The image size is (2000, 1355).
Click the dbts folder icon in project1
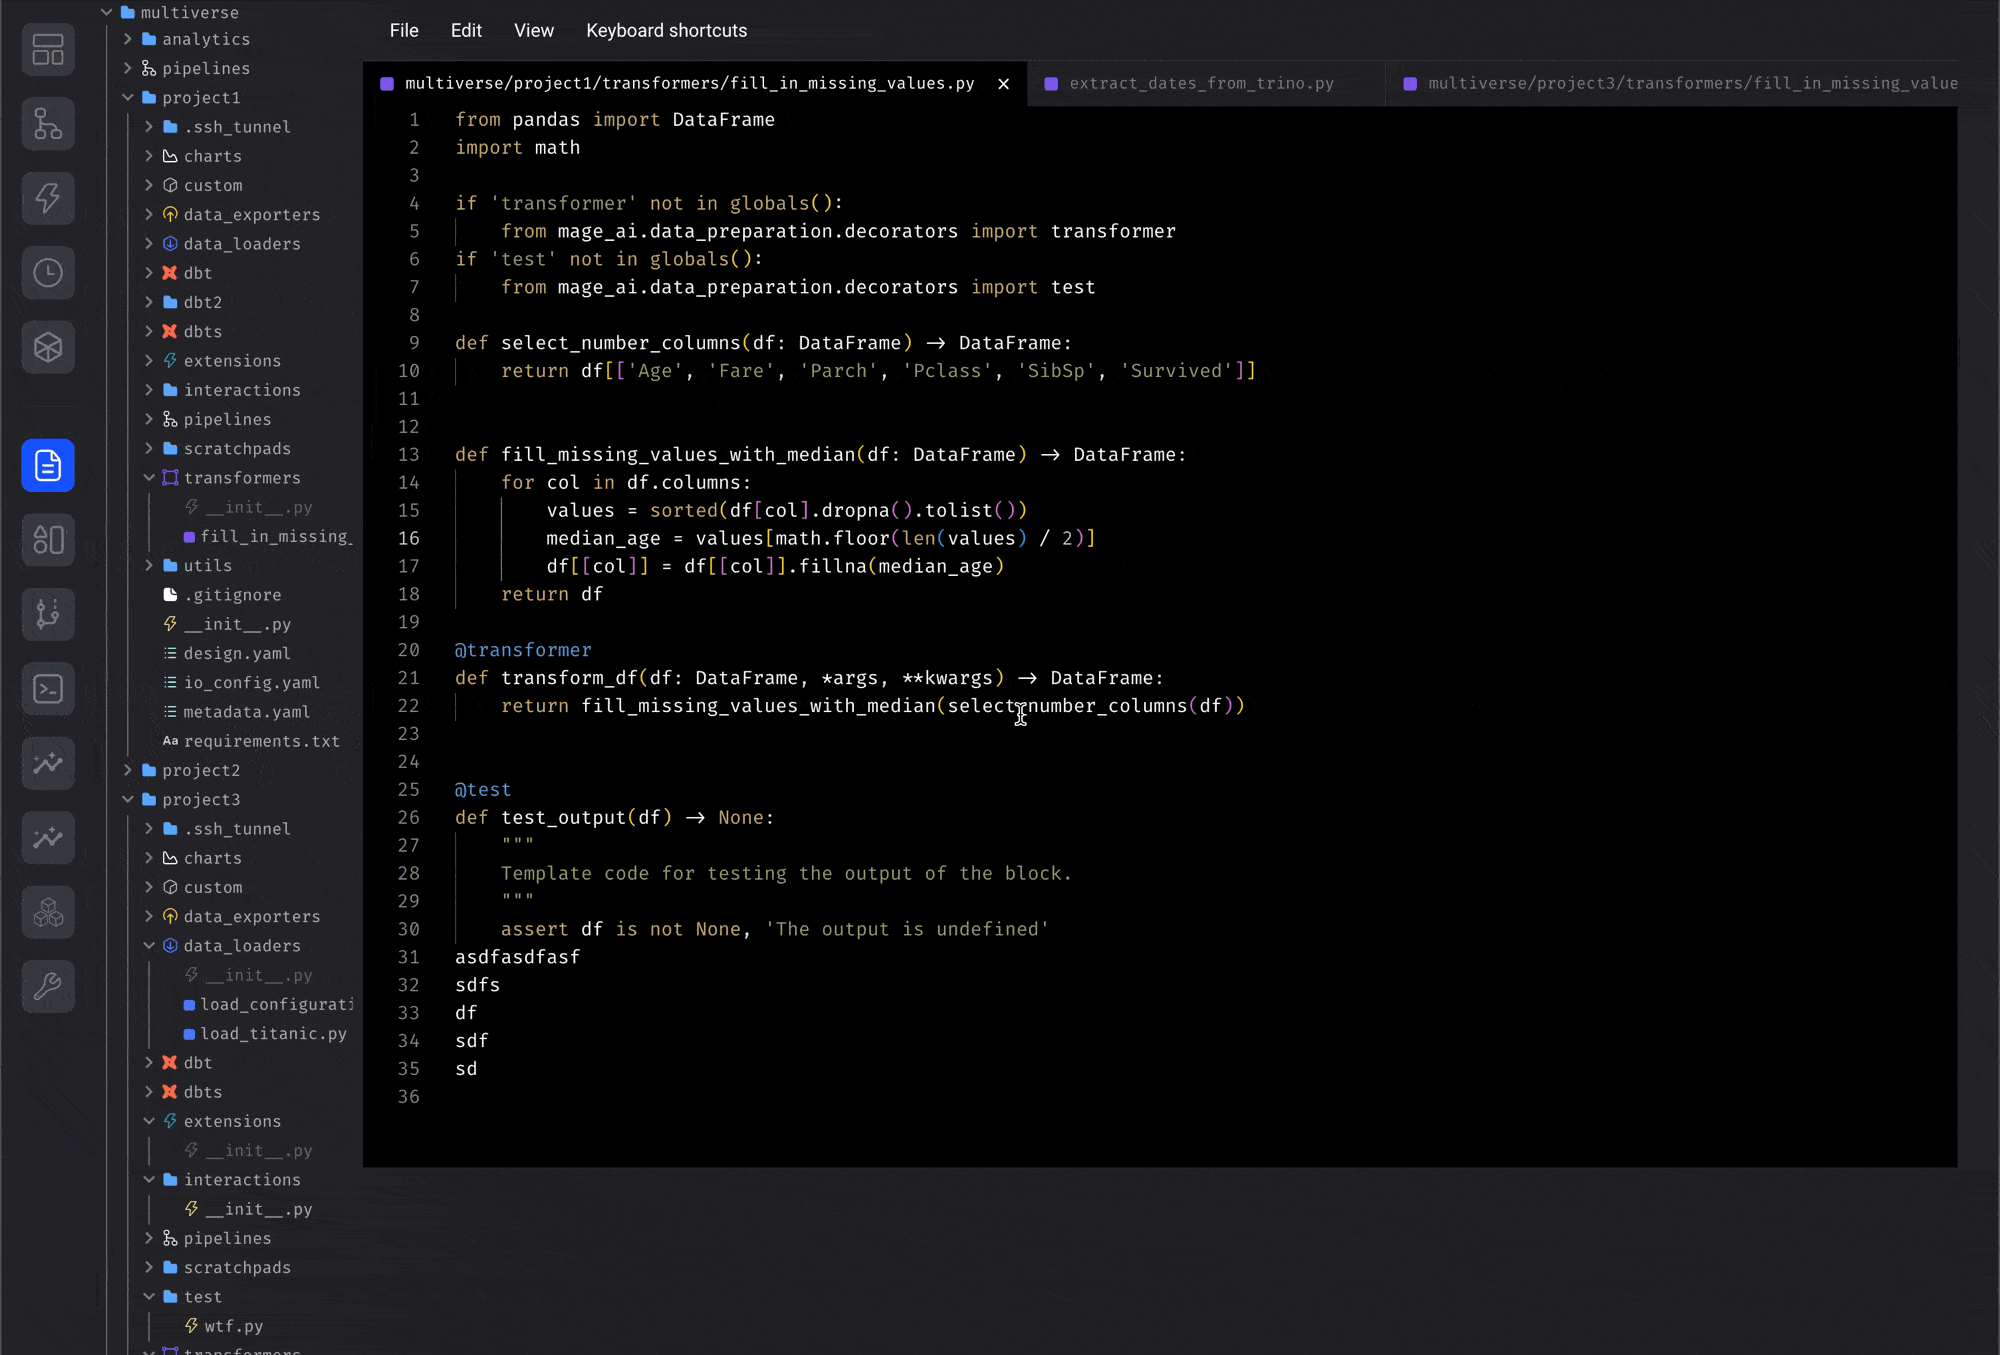tap(170, 331)
